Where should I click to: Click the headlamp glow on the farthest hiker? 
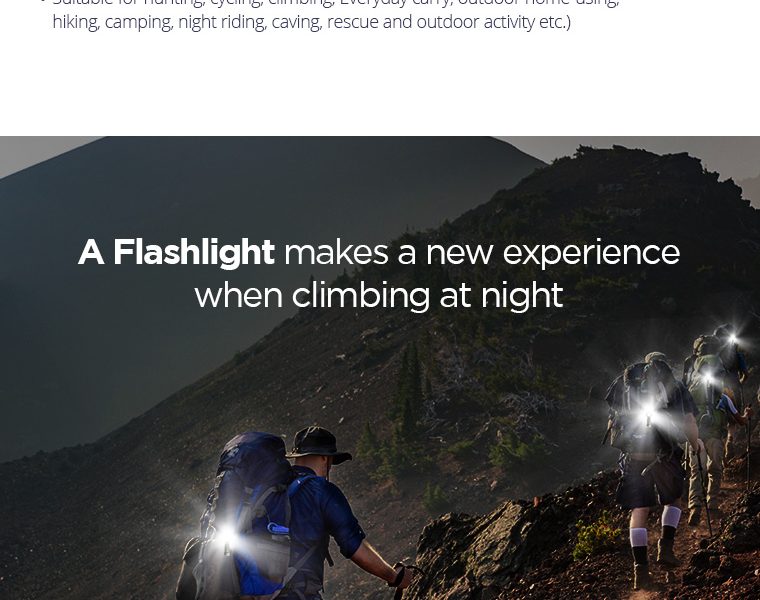tap(732, 338)
